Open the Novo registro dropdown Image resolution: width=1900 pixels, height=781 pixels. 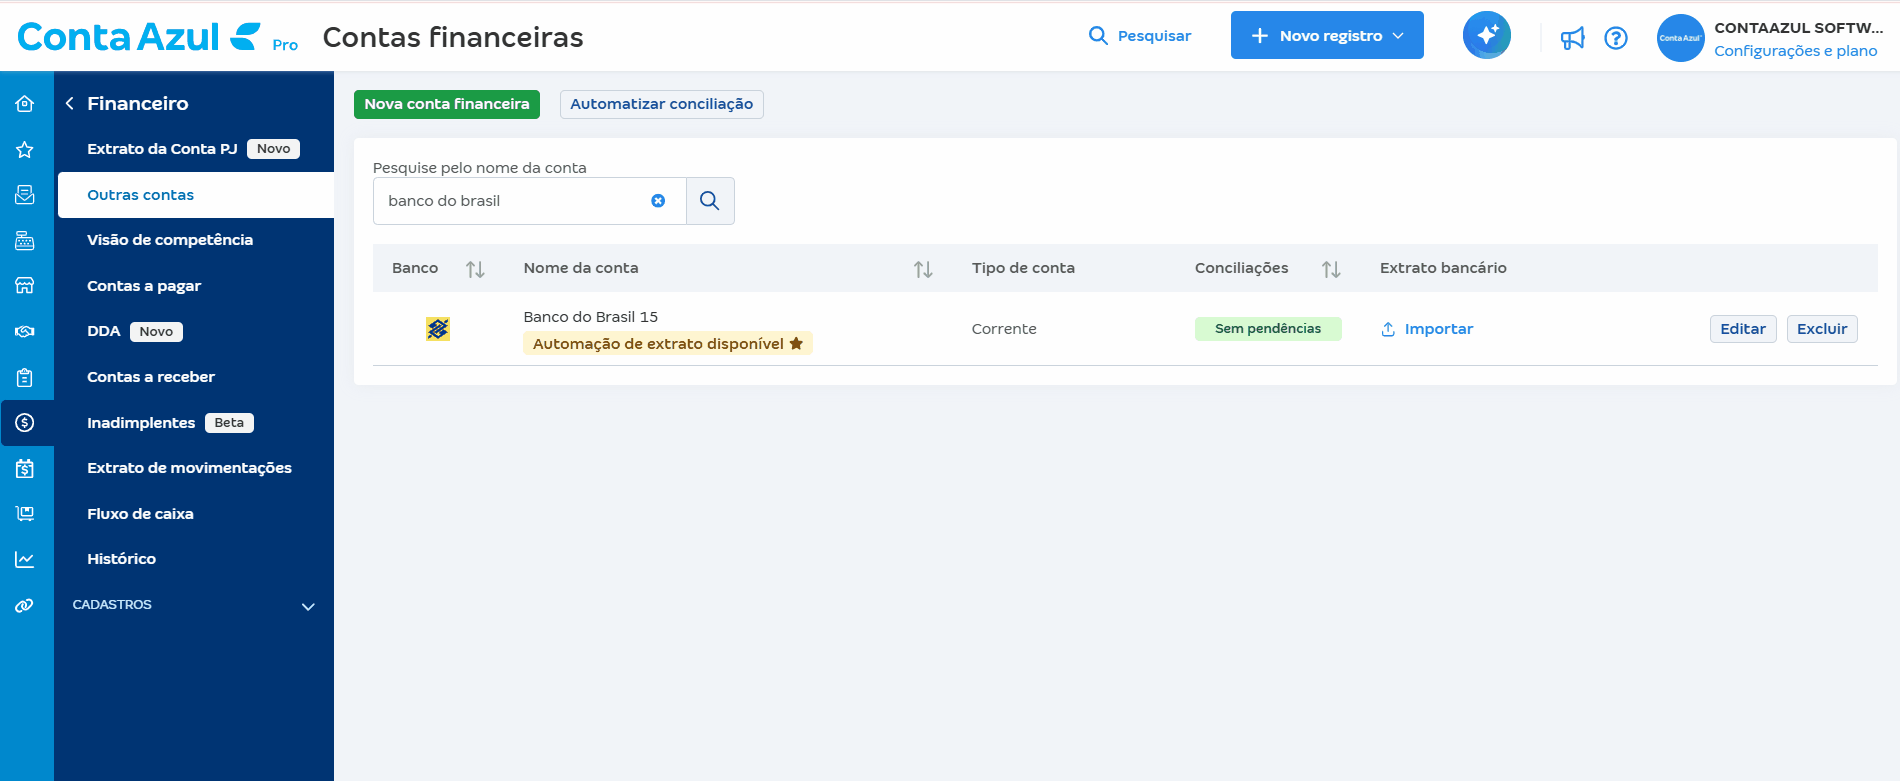pos(1327,35)
